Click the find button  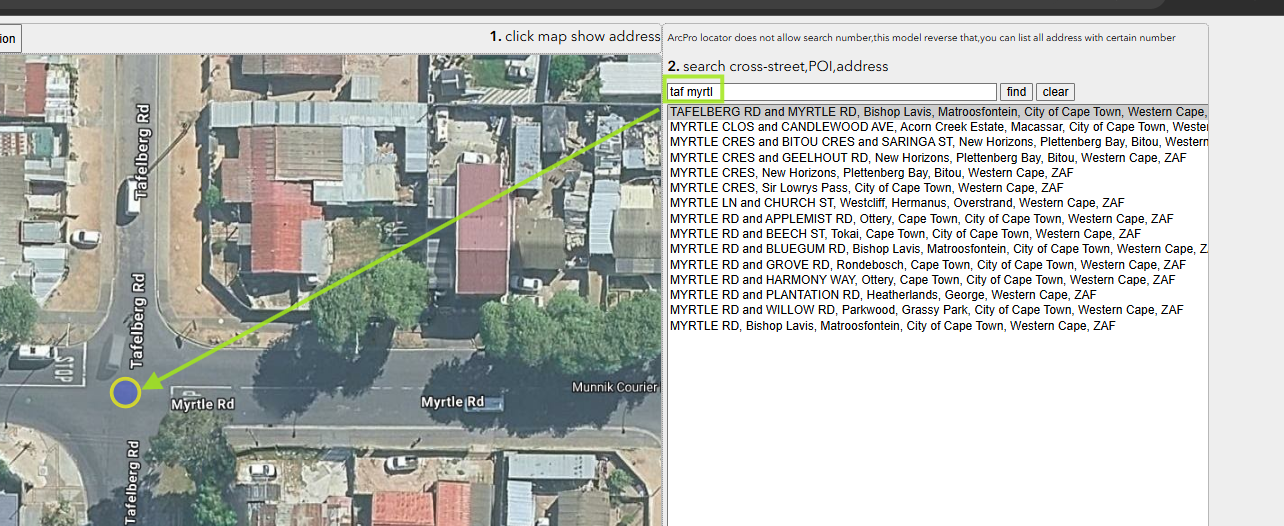[1016, 92]
